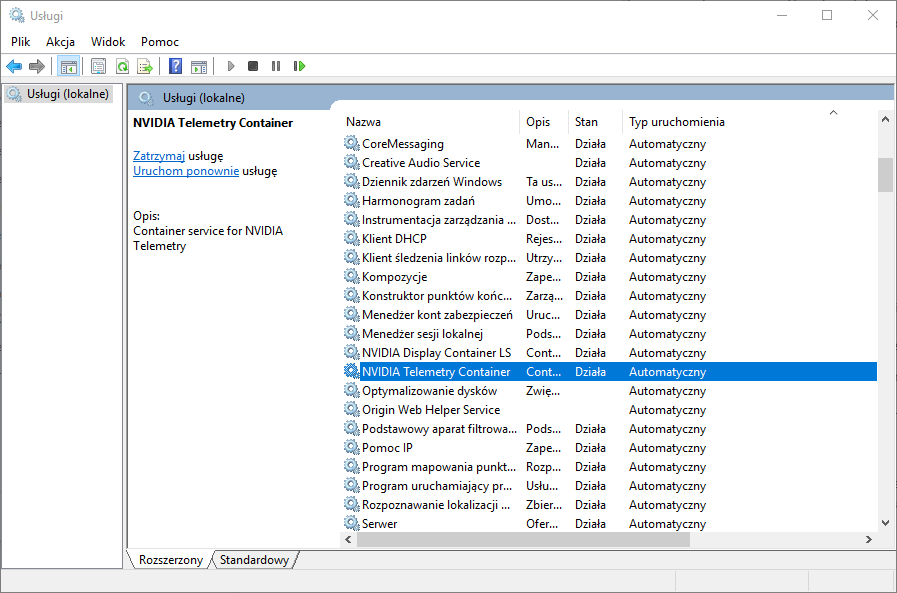Select Menedżer kont zabezpieczeń service
This screenshot has height=593, width=897.
(x=610, y=315)
